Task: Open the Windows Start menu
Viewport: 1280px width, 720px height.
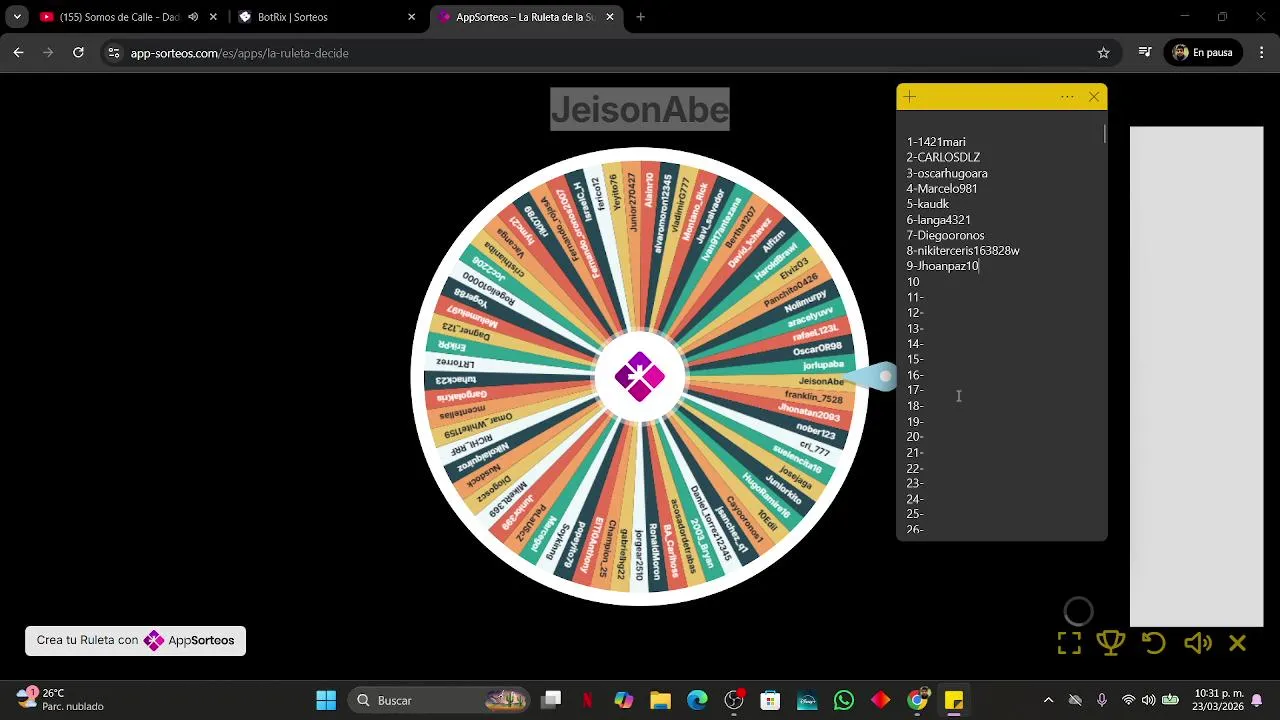Action: coord(326,700)
